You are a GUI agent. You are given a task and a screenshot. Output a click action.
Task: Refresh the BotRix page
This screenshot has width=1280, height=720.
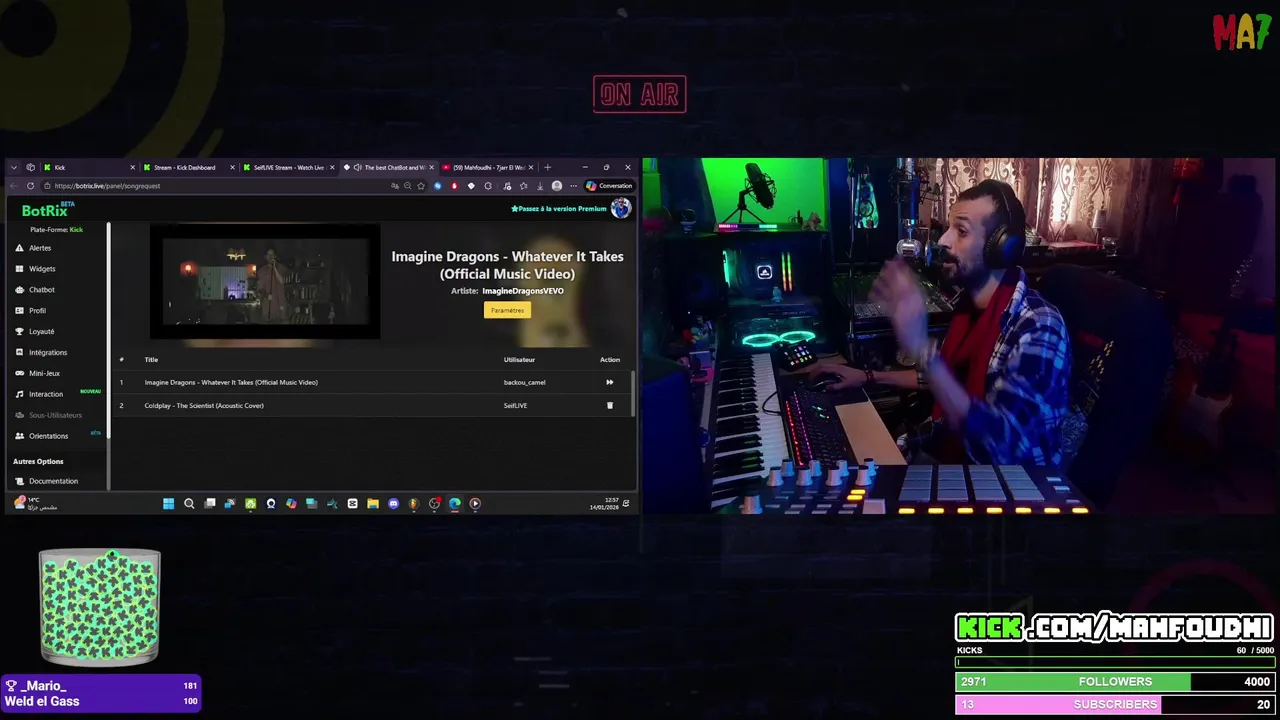(30, 186)
